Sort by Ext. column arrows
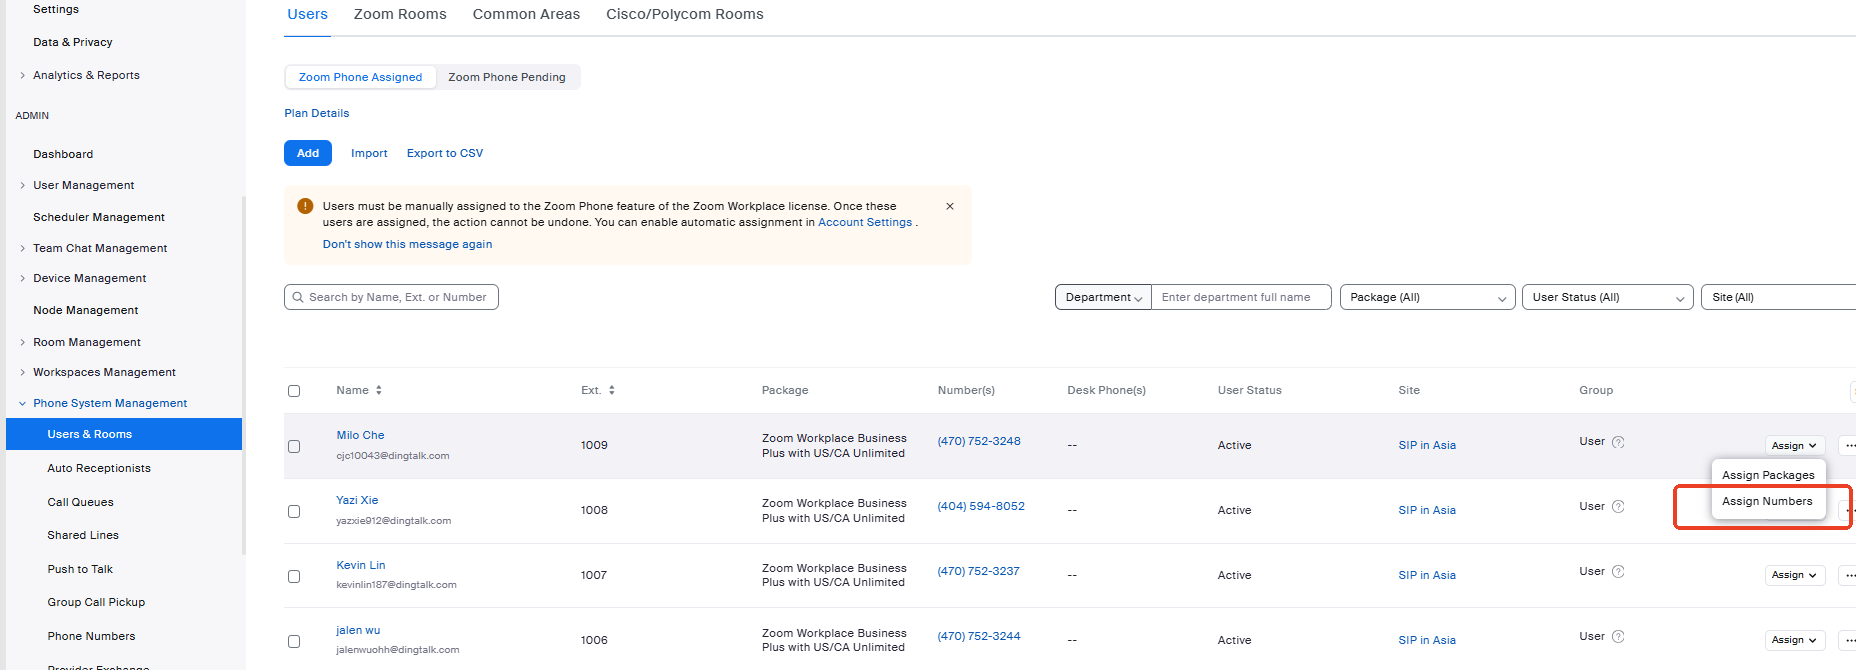The image size is (1856, 670). [x=612, y=390]
